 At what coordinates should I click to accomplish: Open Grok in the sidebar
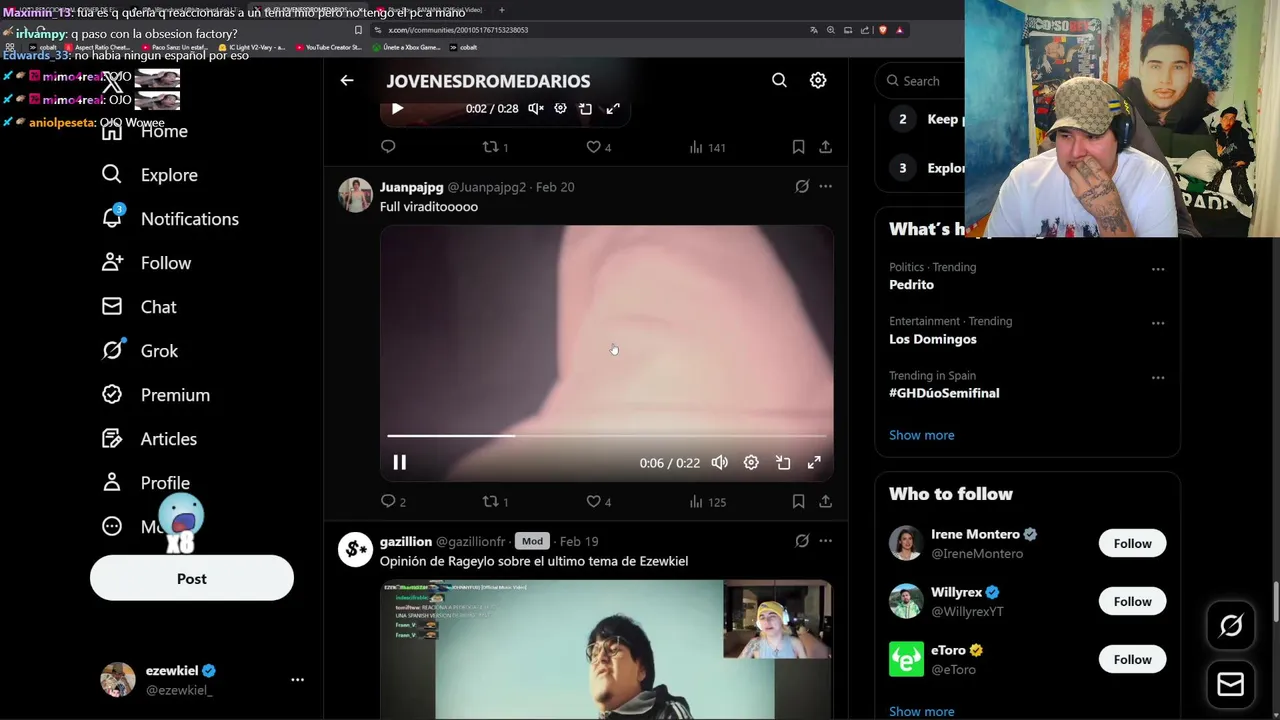click(x=140, y=351)
